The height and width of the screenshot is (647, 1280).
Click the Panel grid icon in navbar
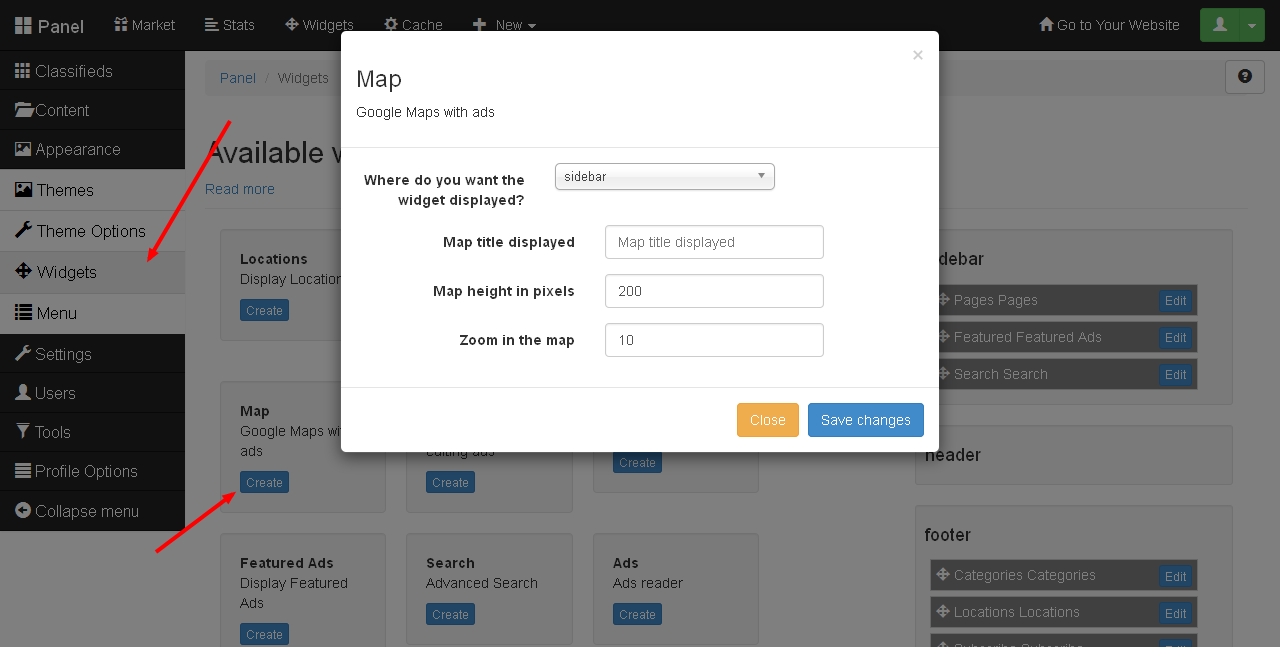[23, 26]
